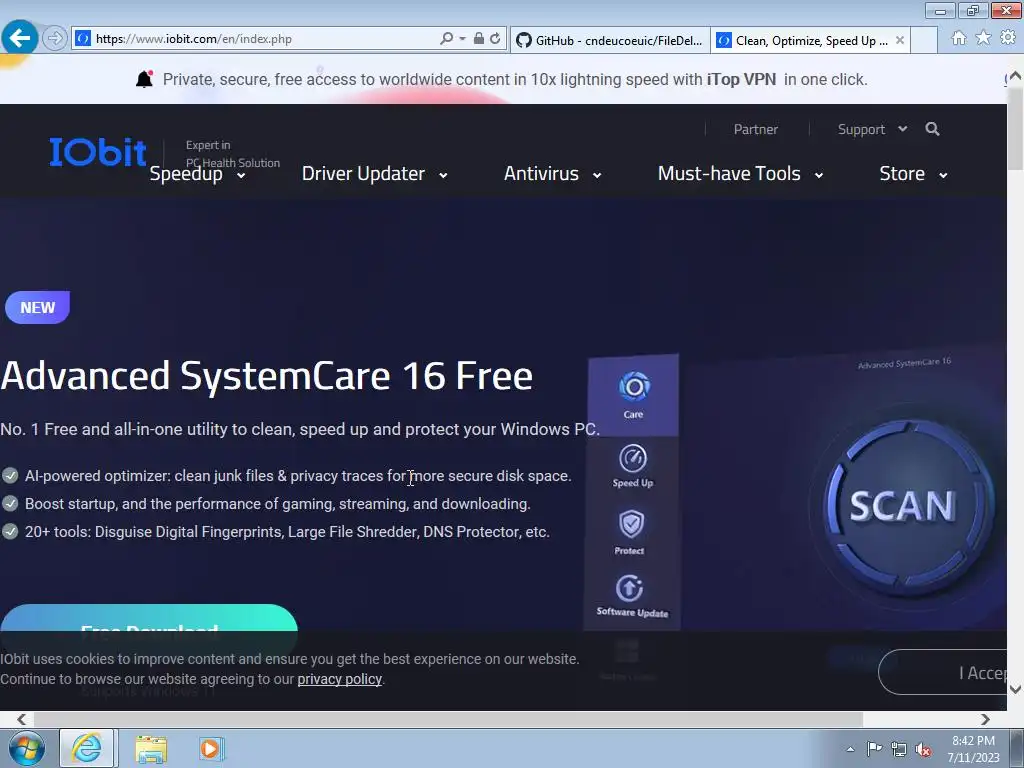Click the notification bell icon in banner

click(x=144, y=79)
